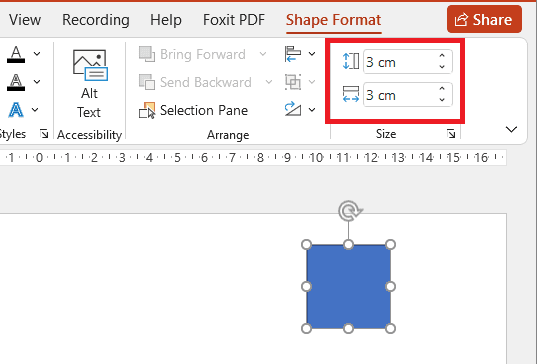Click the Align objects icon
This screenshot has width=537, height=364.
(293, 54)
